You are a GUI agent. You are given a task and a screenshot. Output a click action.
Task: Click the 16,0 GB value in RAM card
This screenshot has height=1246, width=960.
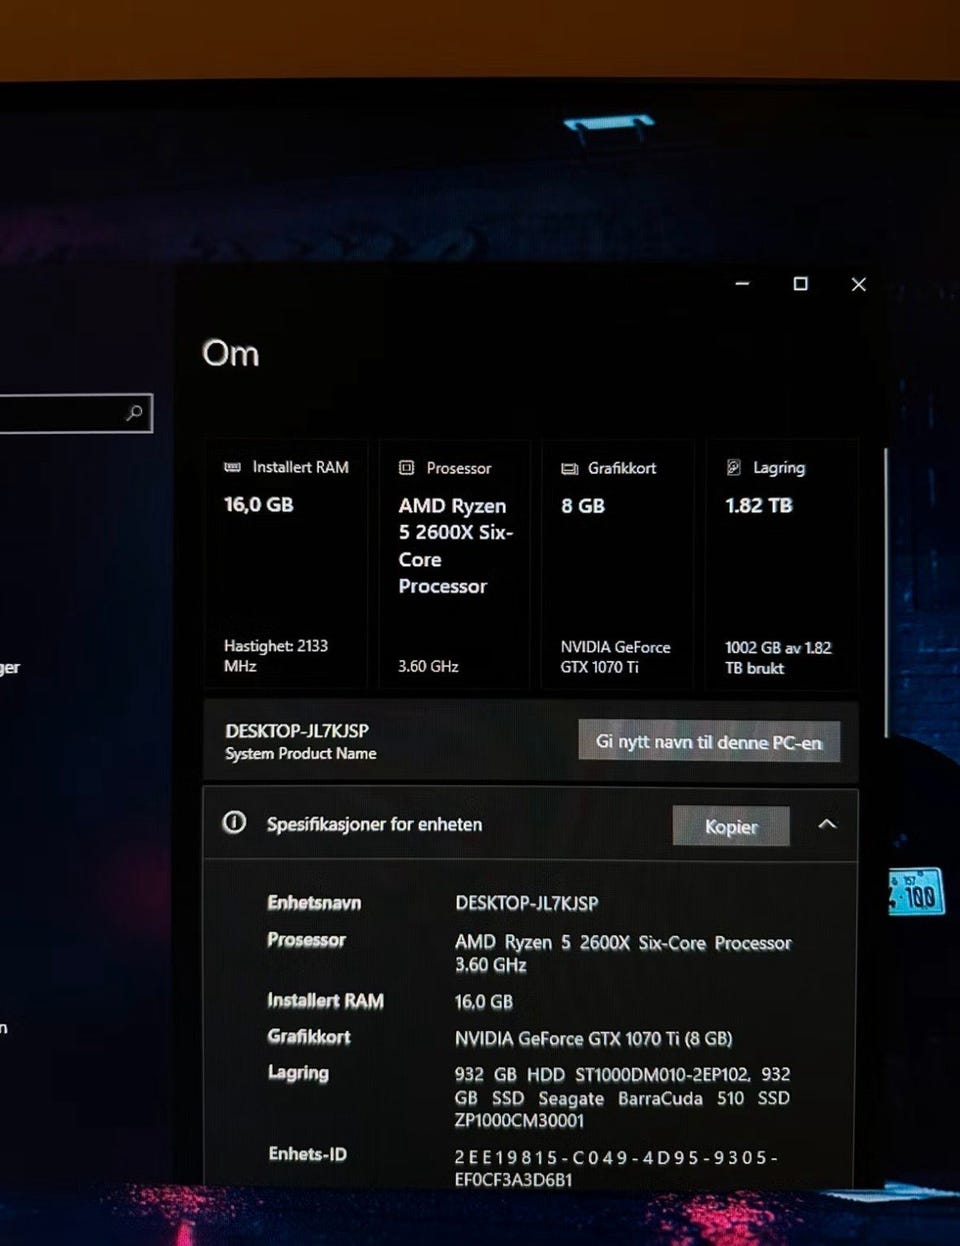pyautogui.click(x=259, y=504)
